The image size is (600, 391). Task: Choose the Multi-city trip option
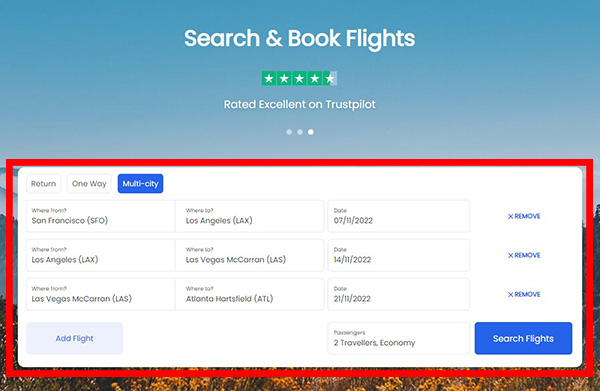(x=140, y=184)
